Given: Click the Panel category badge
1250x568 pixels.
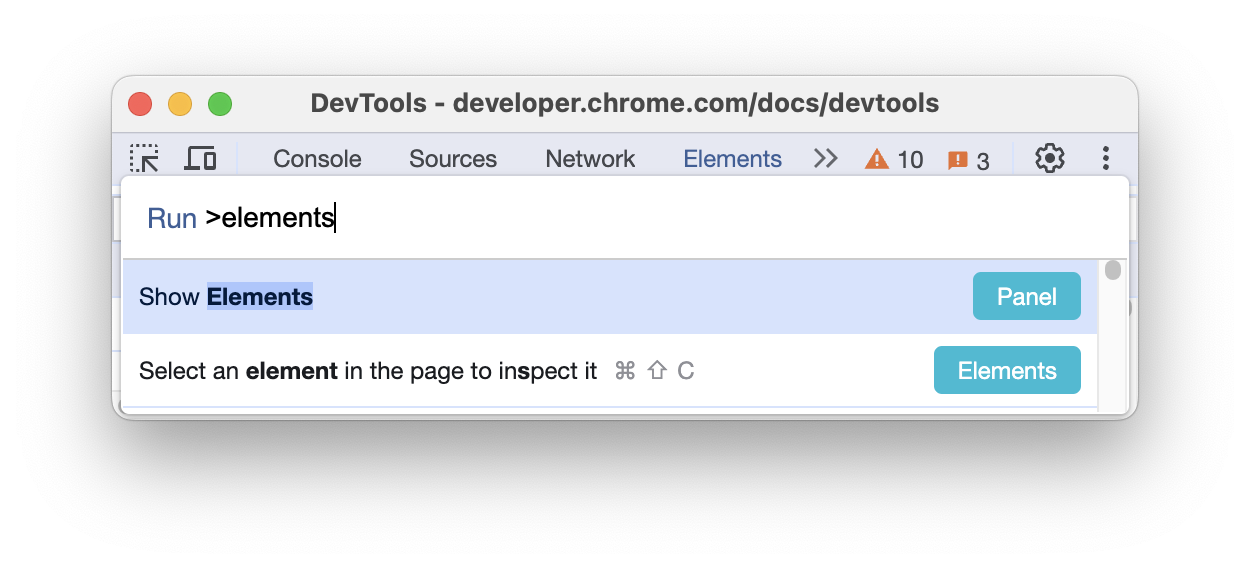Looking at the screenshot, I should (x=1026, y=297).
